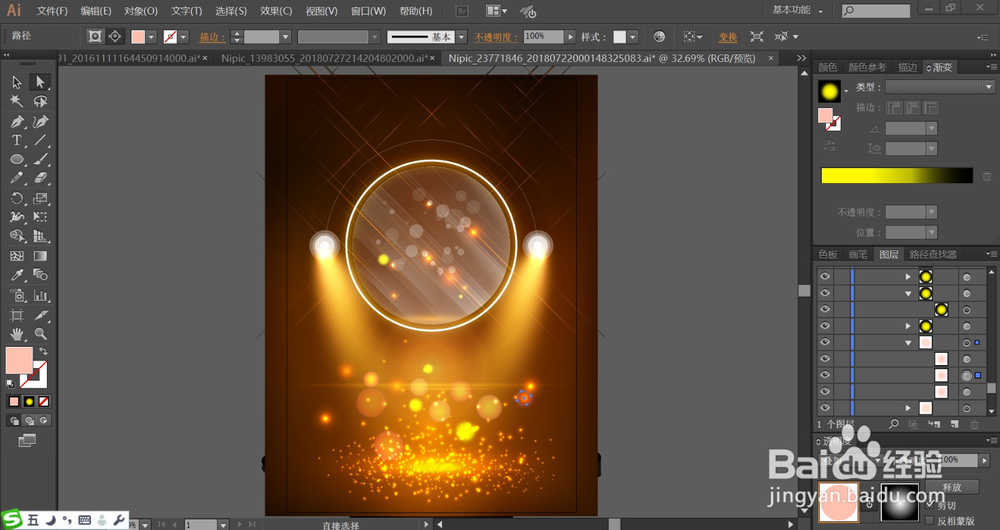Screen dimensions: 1000x530
Task: Select the Eyedropper tool
Action: 17,275
